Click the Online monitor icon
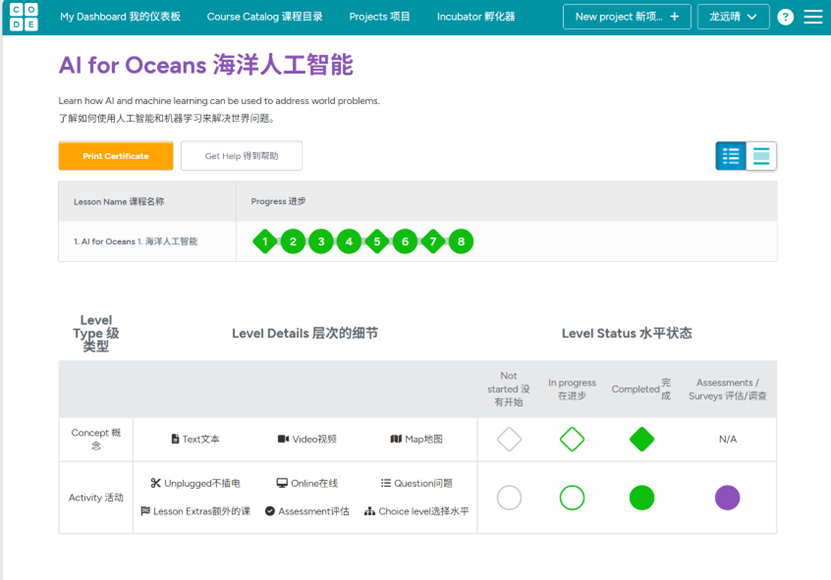831x580 pixels. point(282,483)
